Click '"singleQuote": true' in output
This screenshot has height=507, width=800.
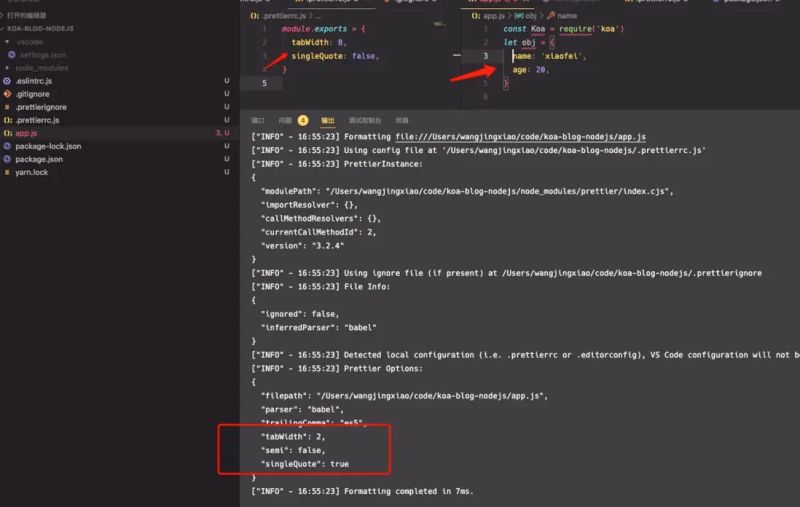(x=305, y=464)
